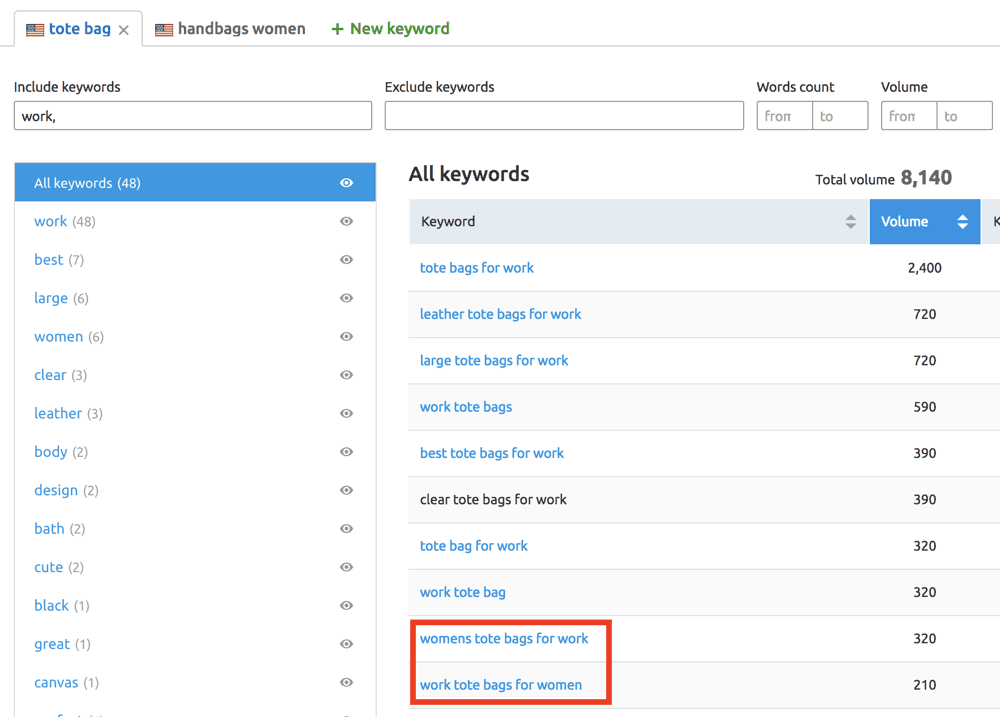1000x717 pixels.
Task: Toggle the eye icon for All keywords
Action: 346,183
